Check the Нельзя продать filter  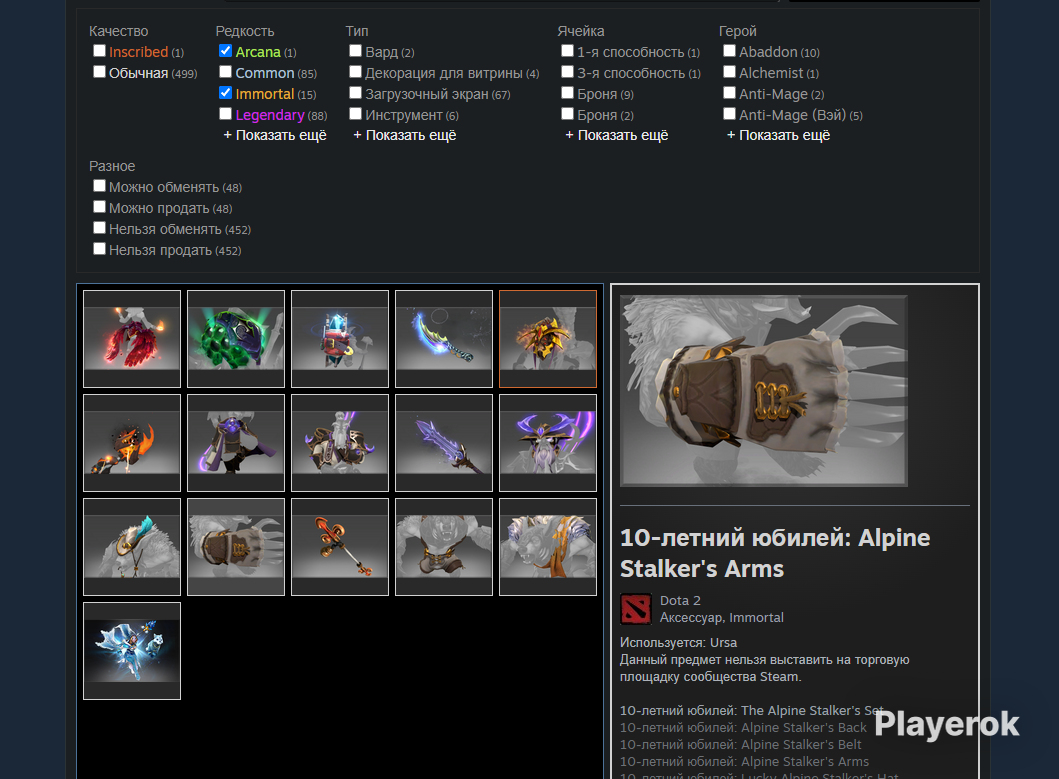pos(99,249)
